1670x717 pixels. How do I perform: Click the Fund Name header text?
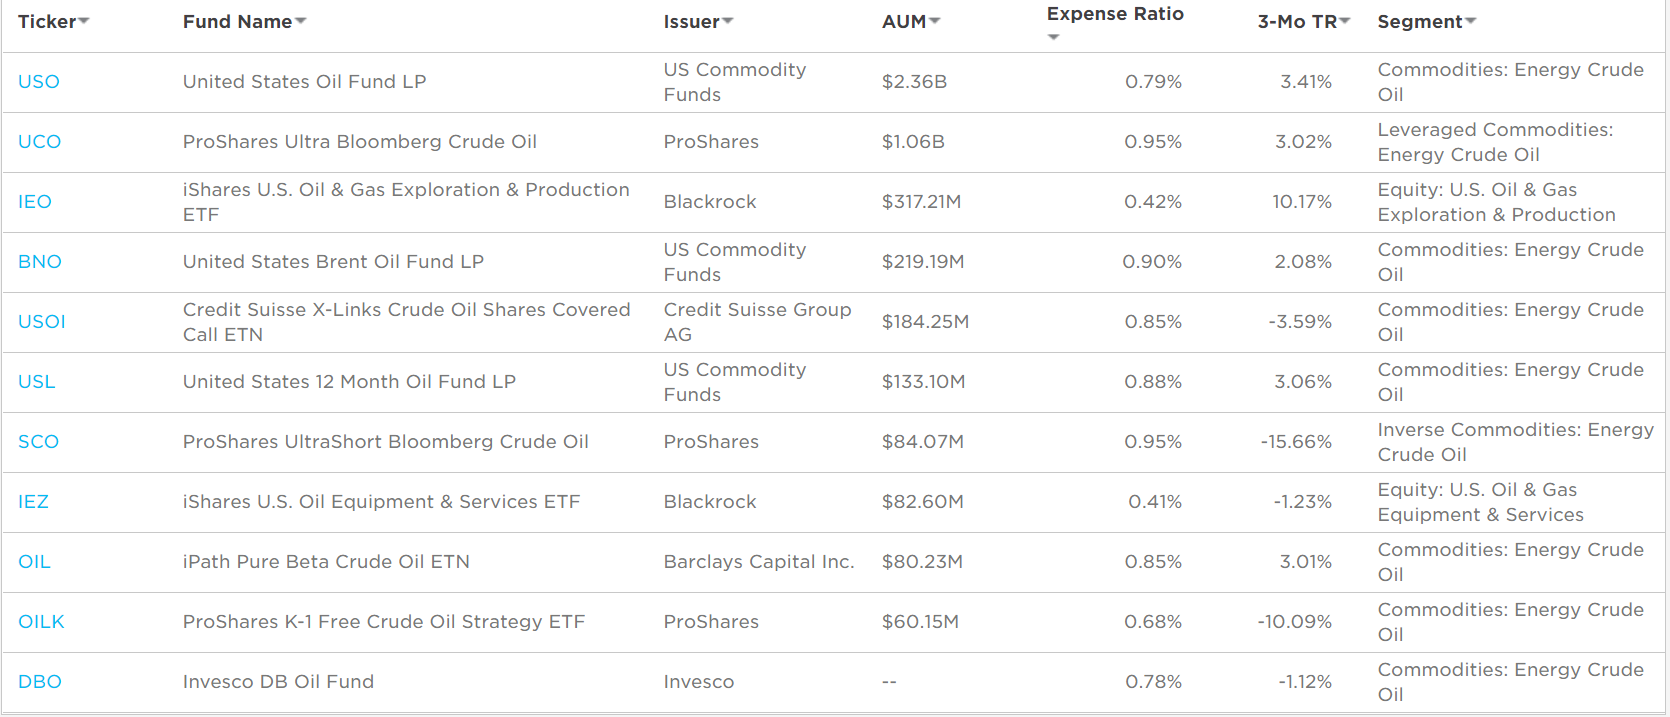[237, 22]
